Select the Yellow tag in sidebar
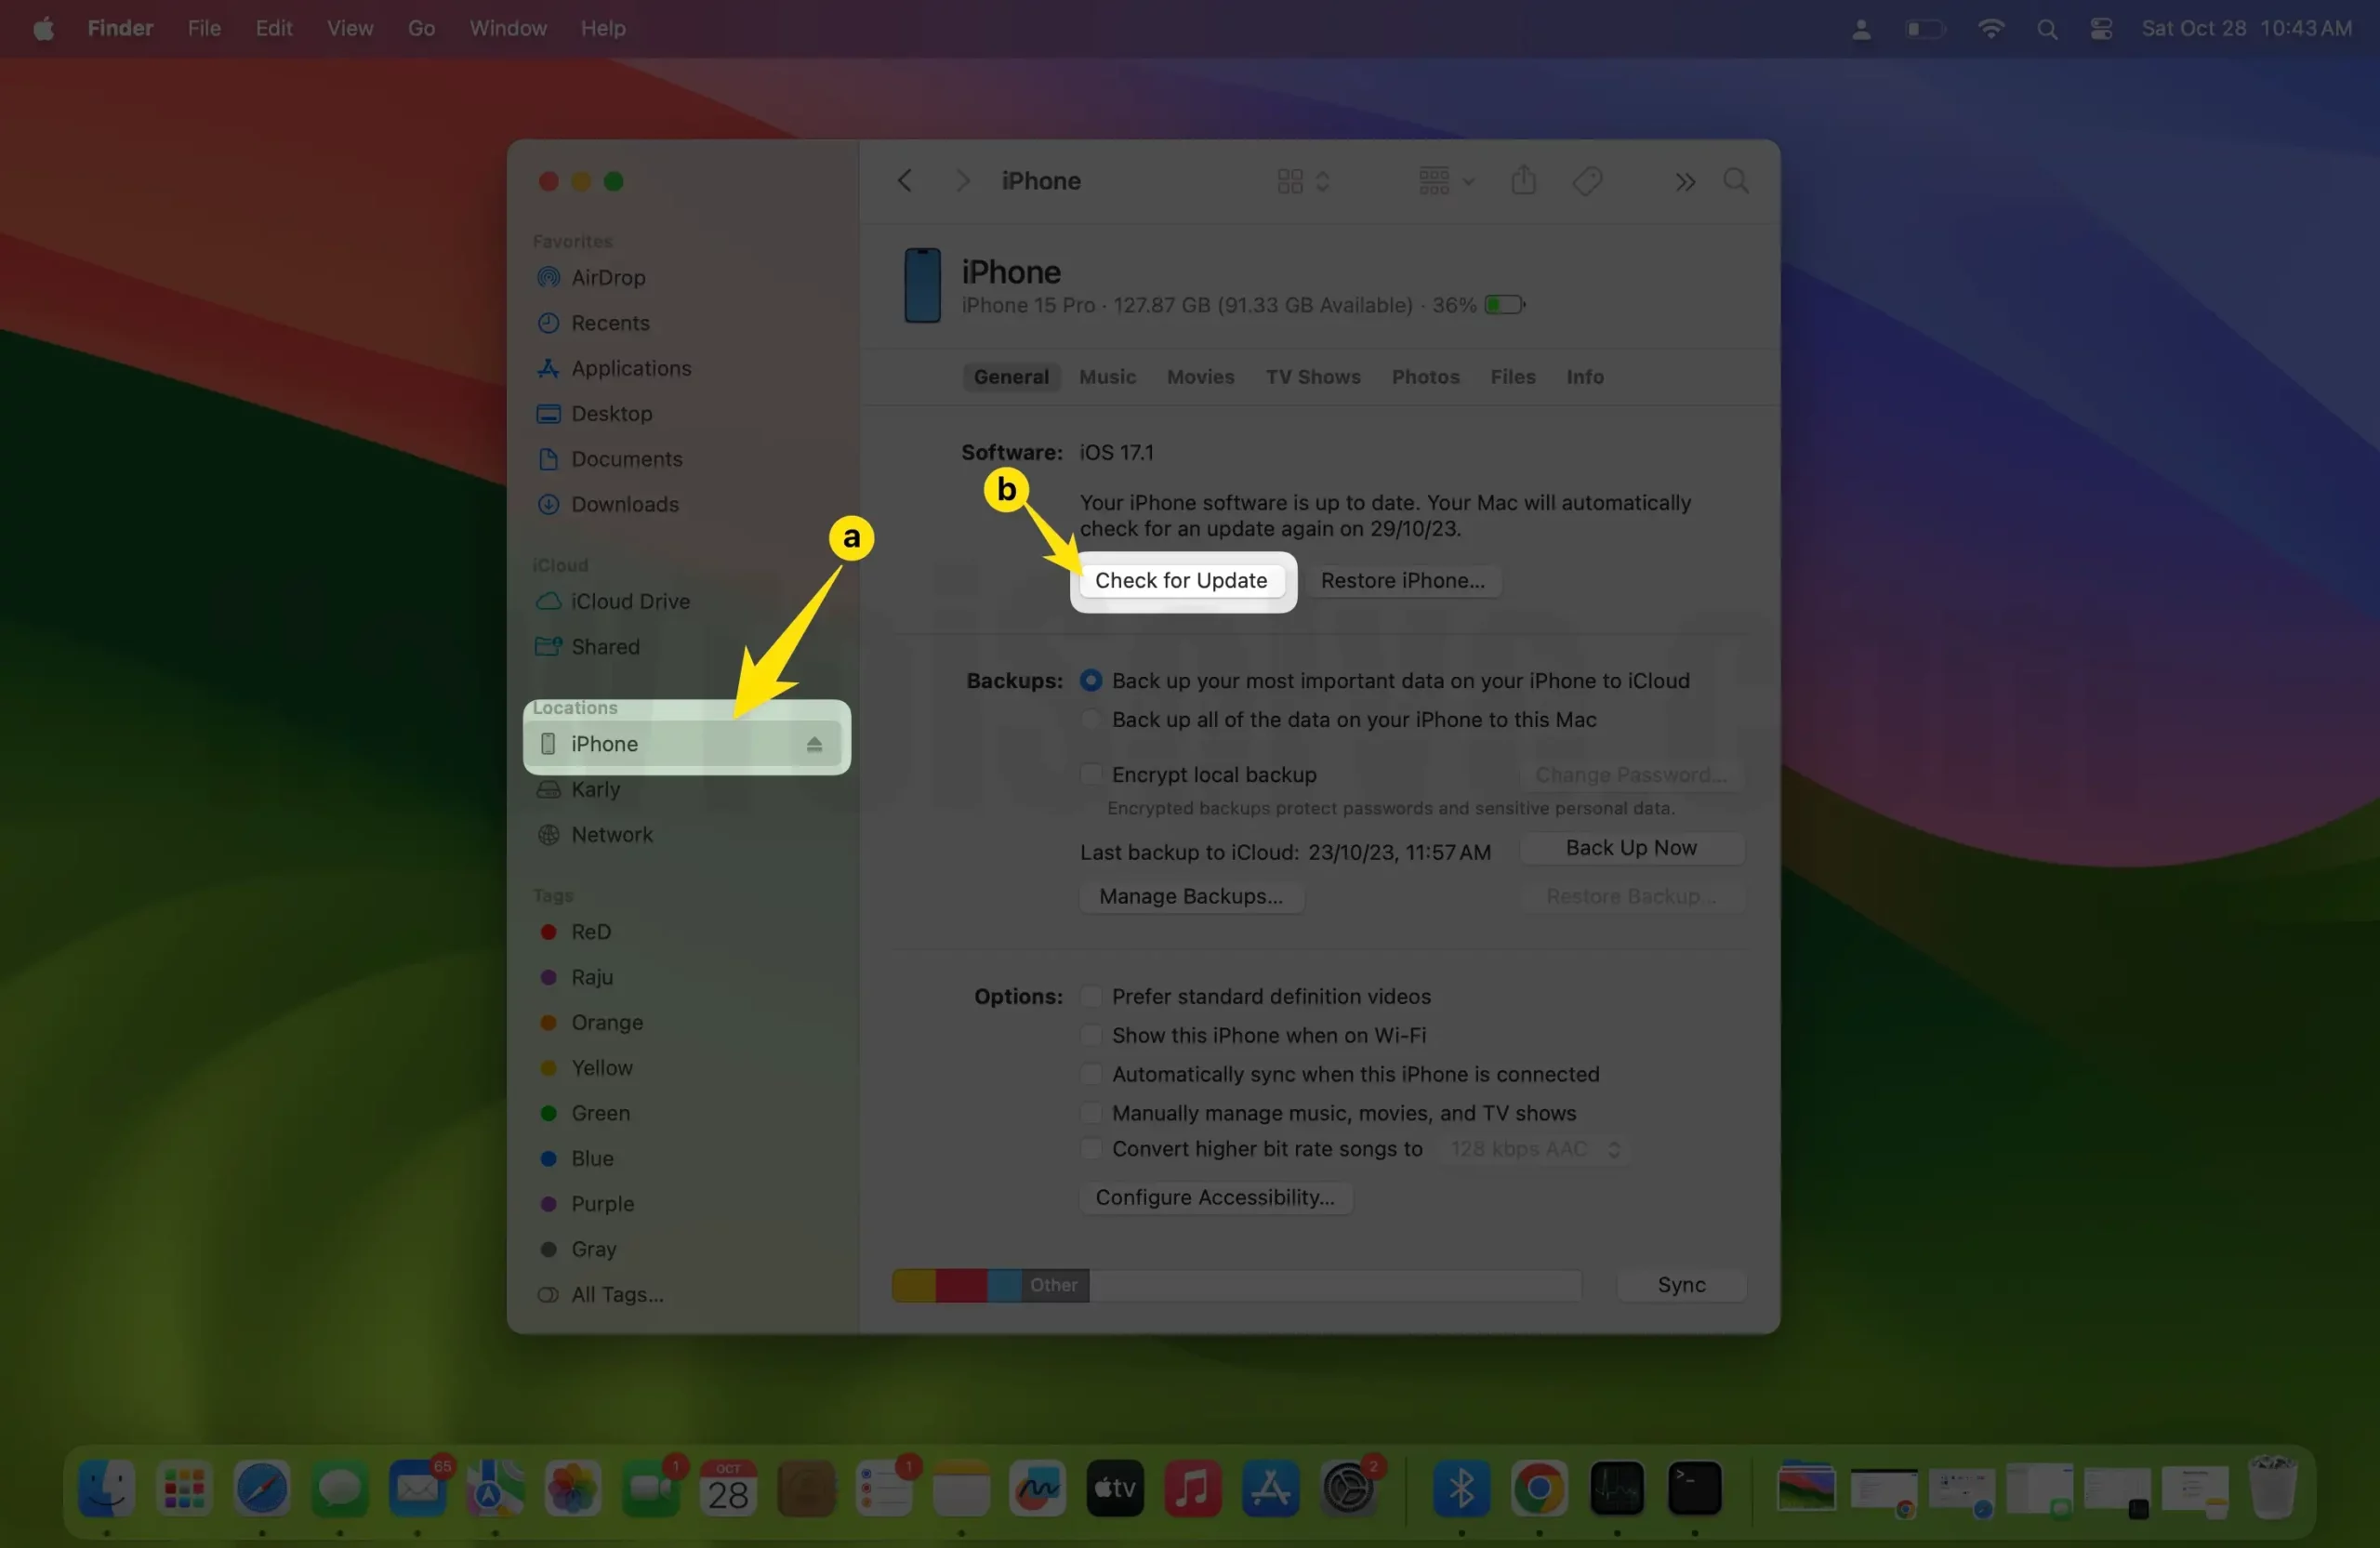 point(602,1068)
